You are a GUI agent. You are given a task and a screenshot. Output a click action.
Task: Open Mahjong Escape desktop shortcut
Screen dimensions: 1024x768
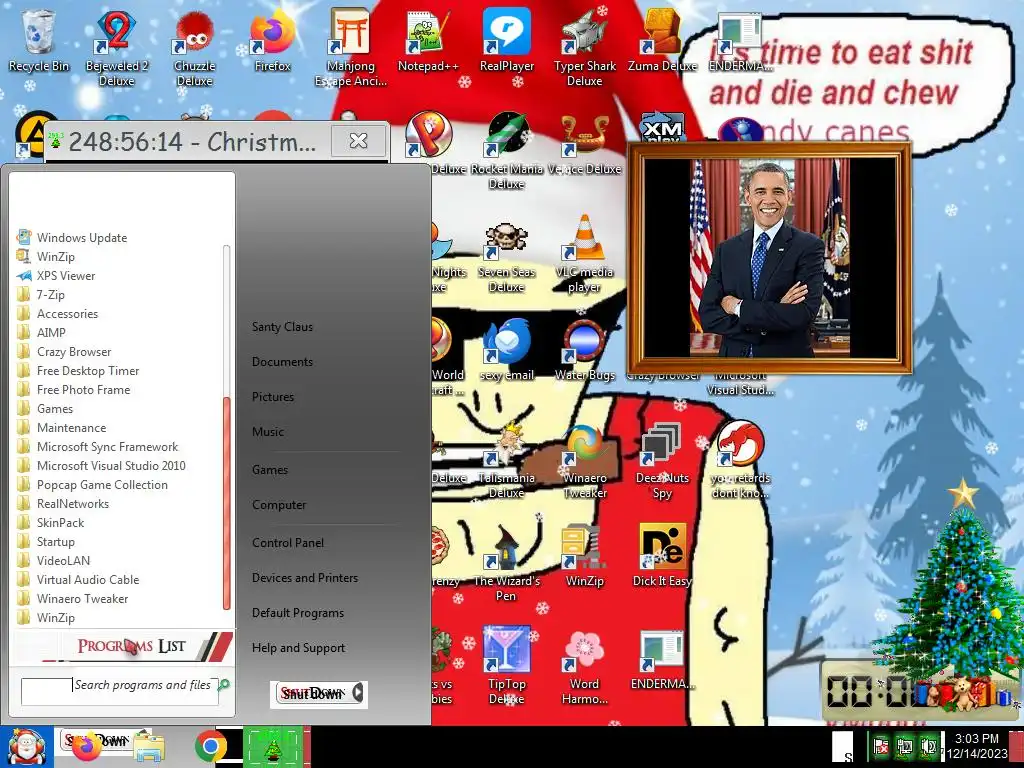coord(351,48)
